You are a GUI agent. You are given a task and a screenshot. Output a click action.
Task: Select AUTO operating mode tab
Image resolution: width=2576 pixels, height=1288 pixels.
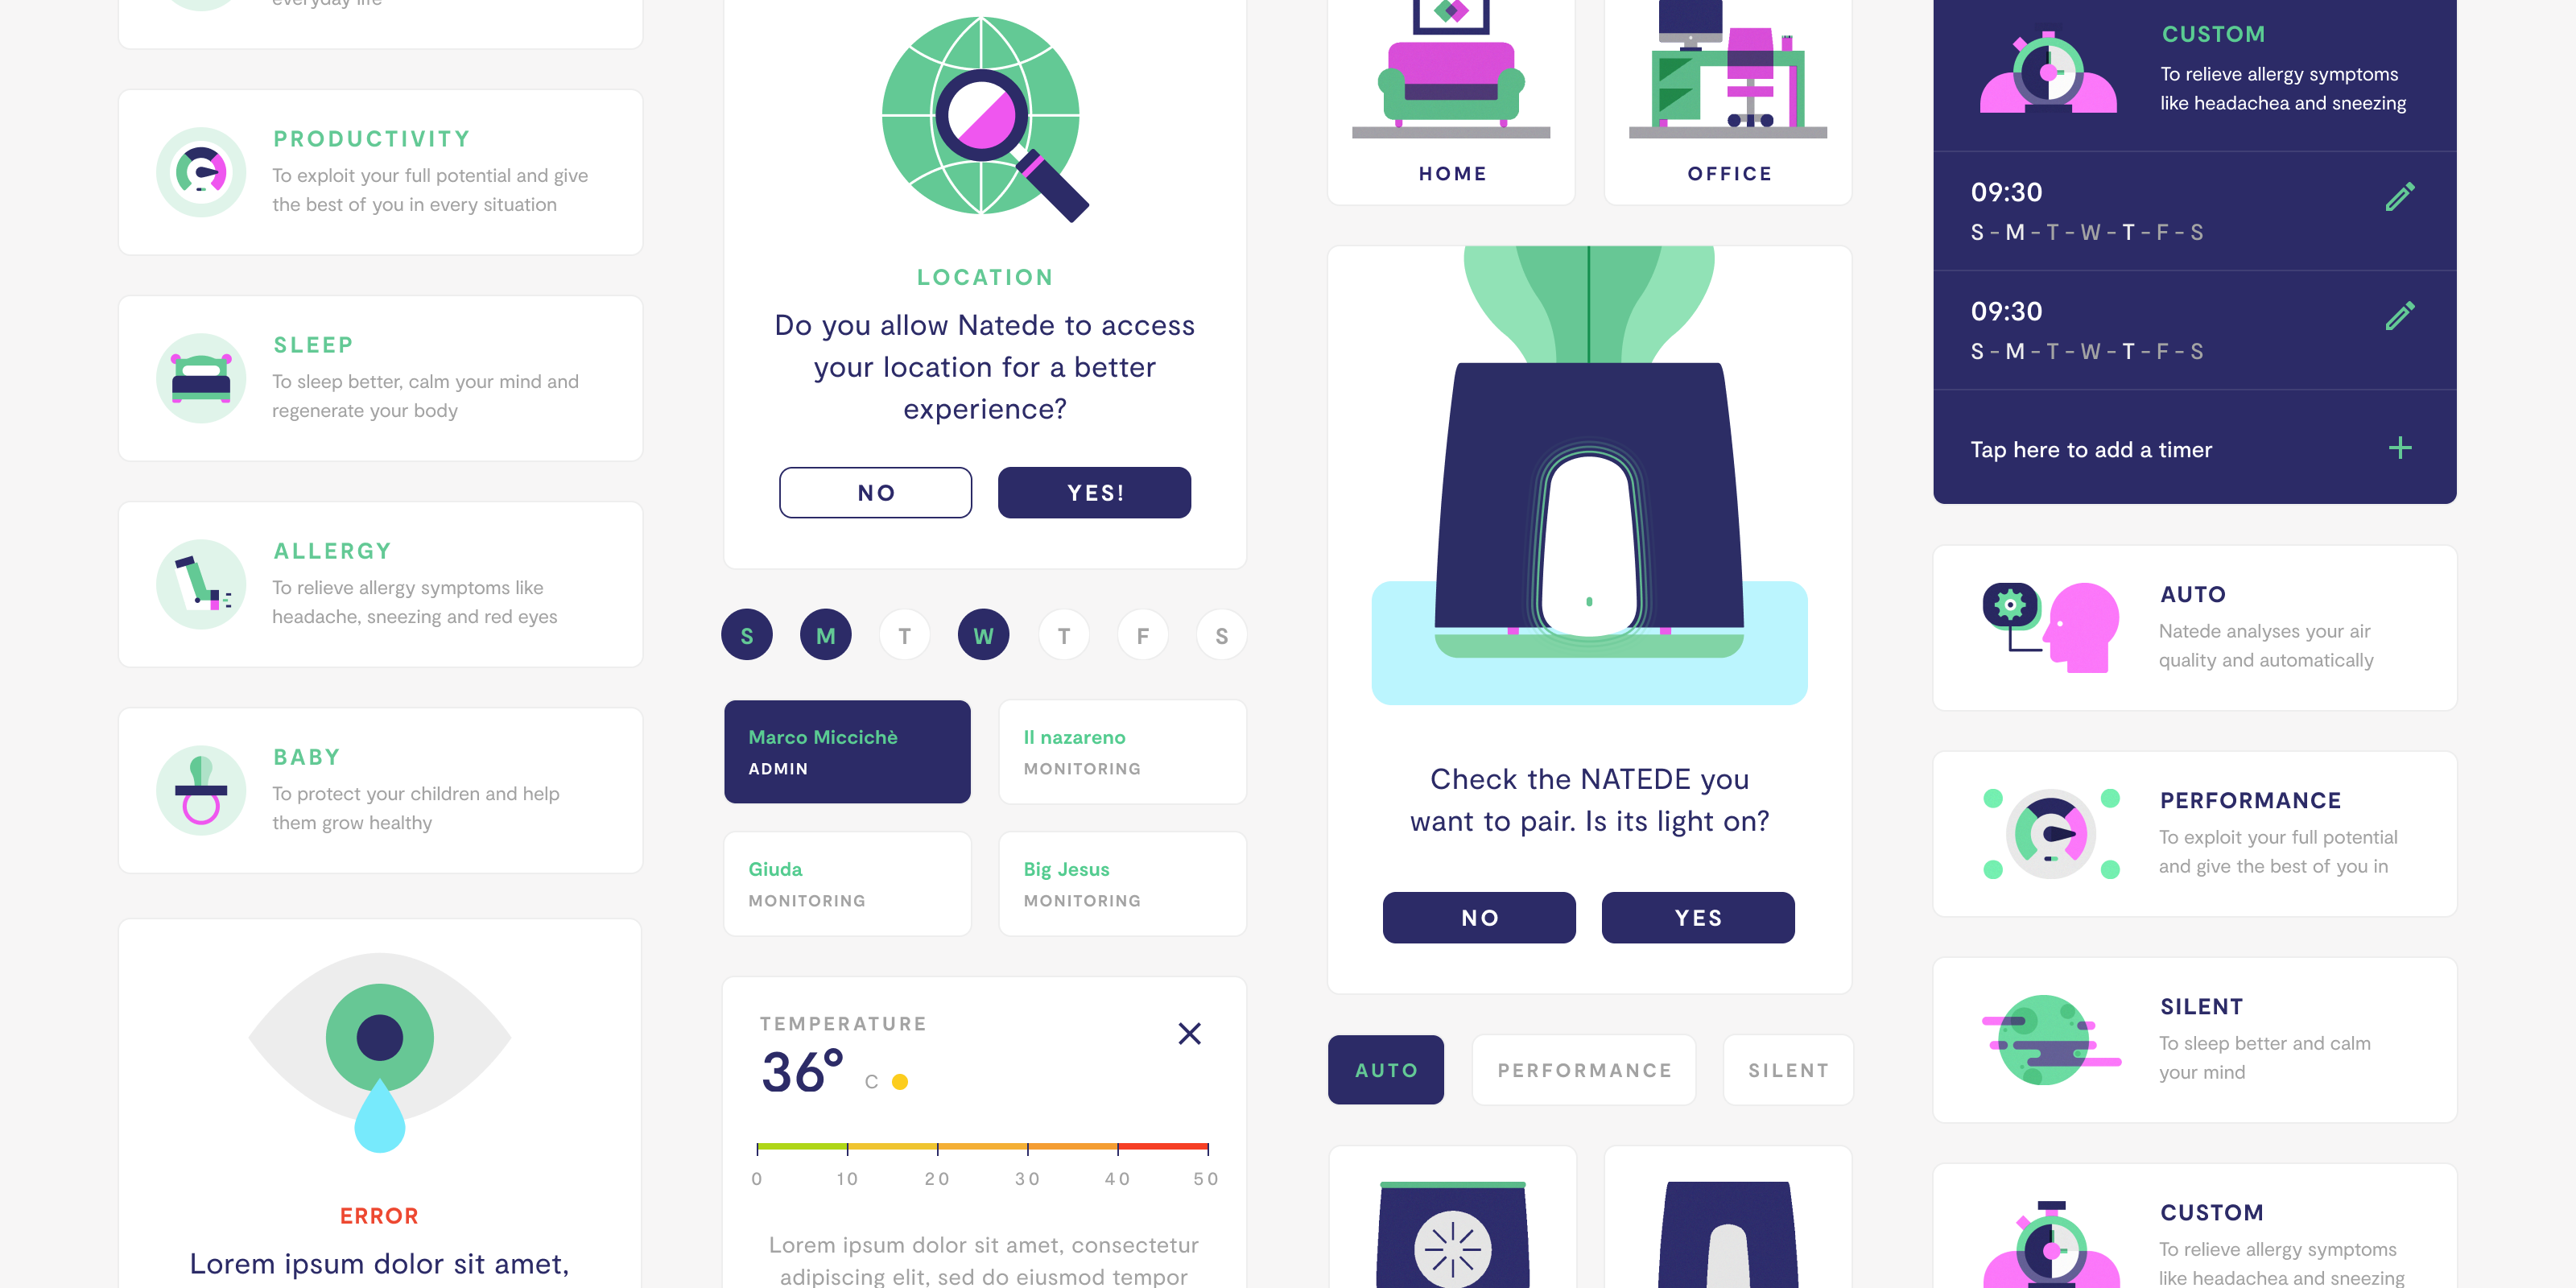point(1386,1070)
